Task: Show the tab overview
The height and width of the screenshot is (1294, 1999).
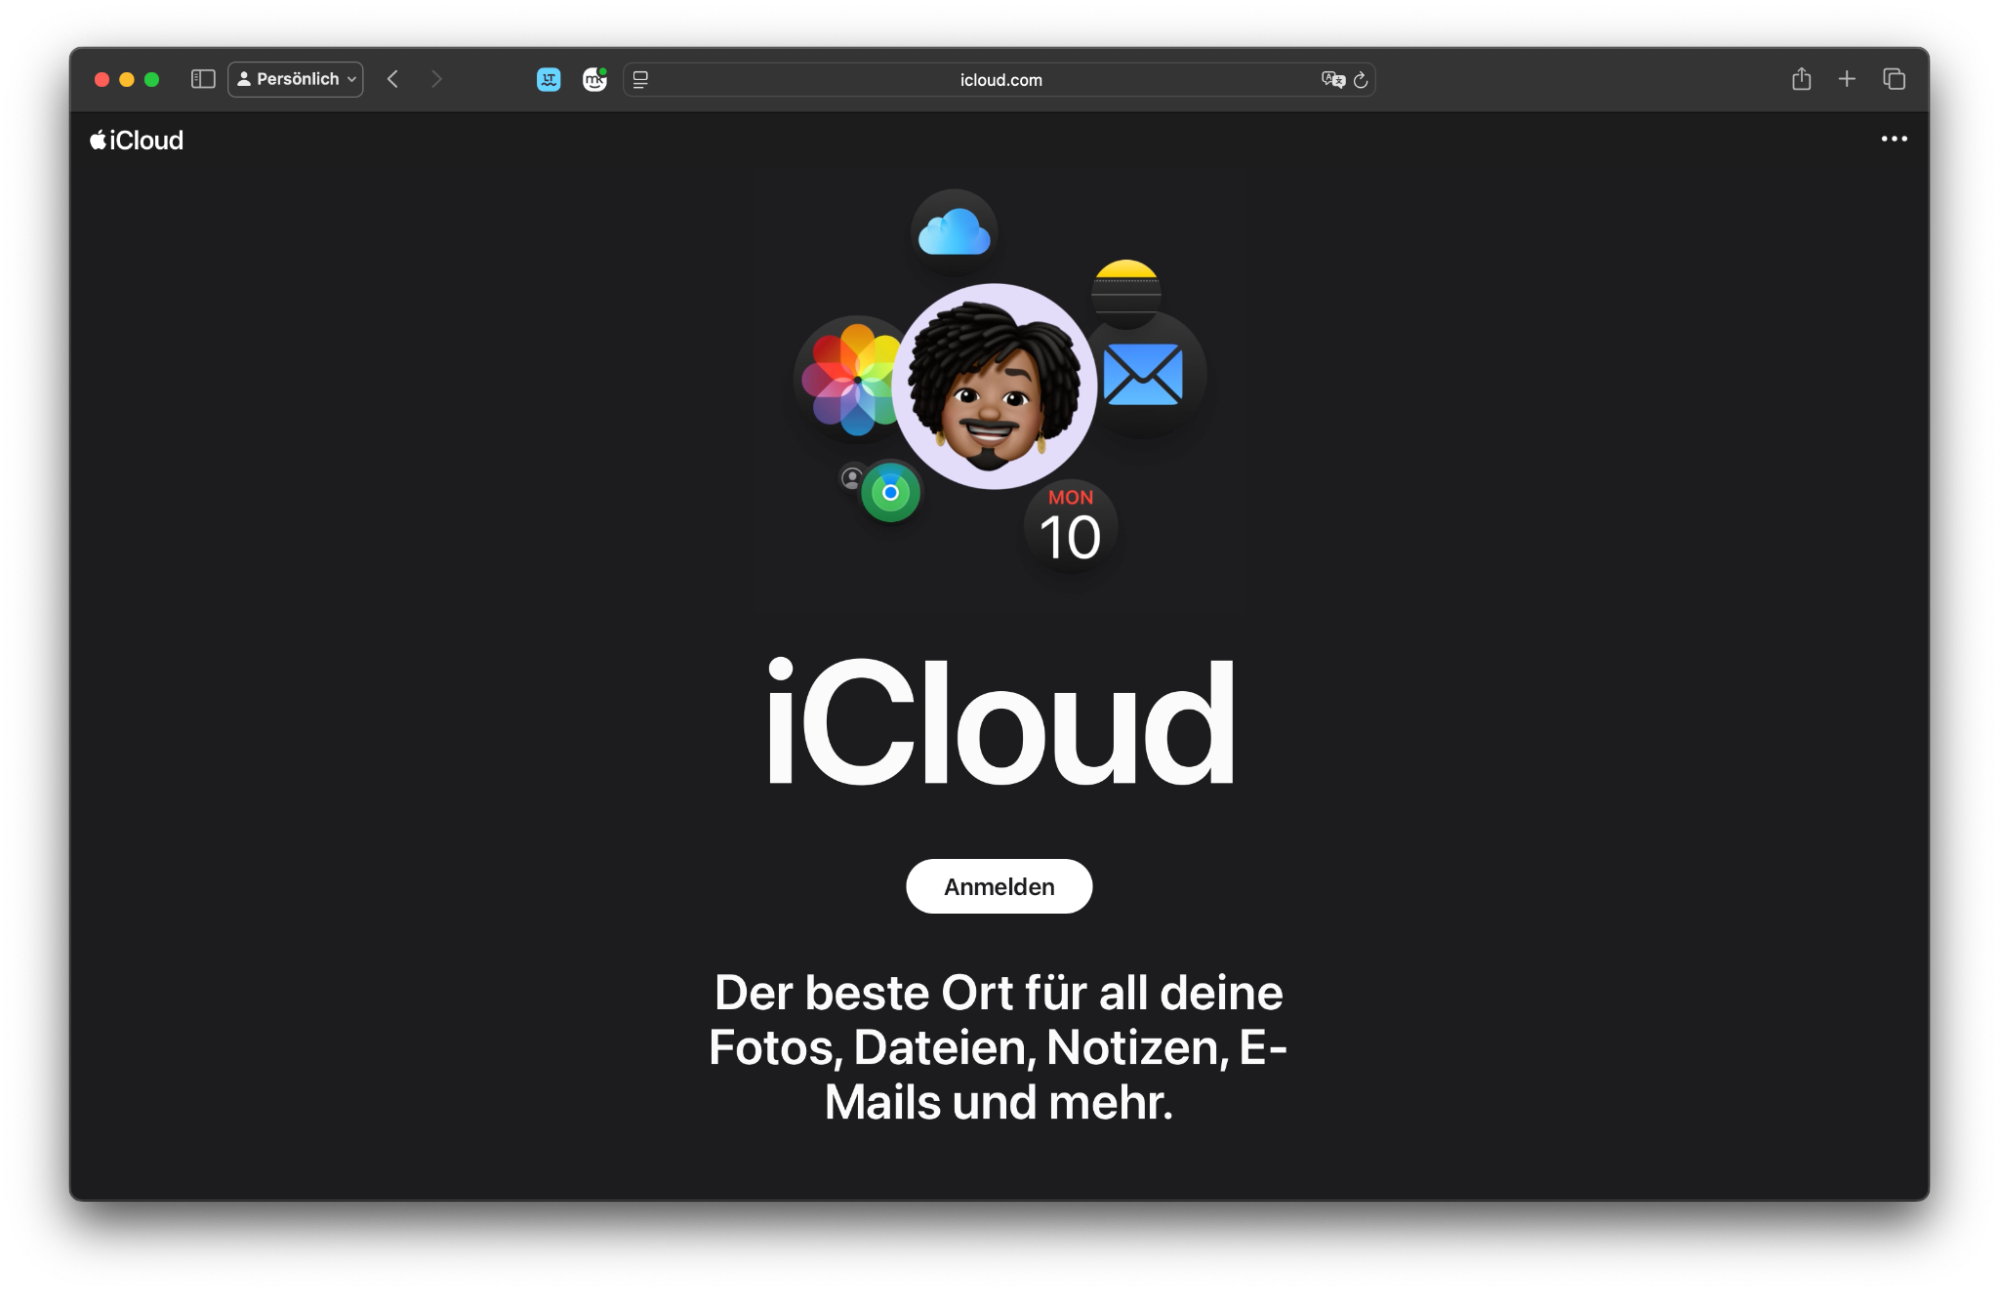Action: [x=1894, y=79]
